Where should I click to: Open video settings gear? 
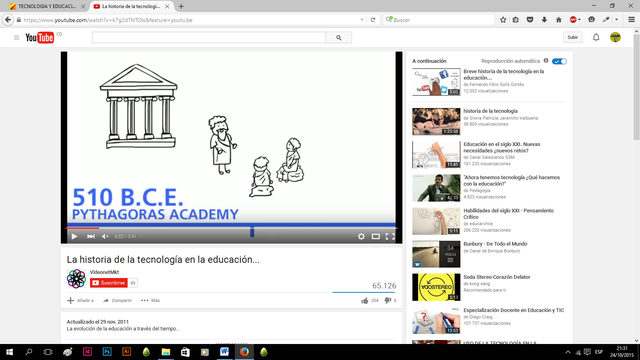point(361,236)
